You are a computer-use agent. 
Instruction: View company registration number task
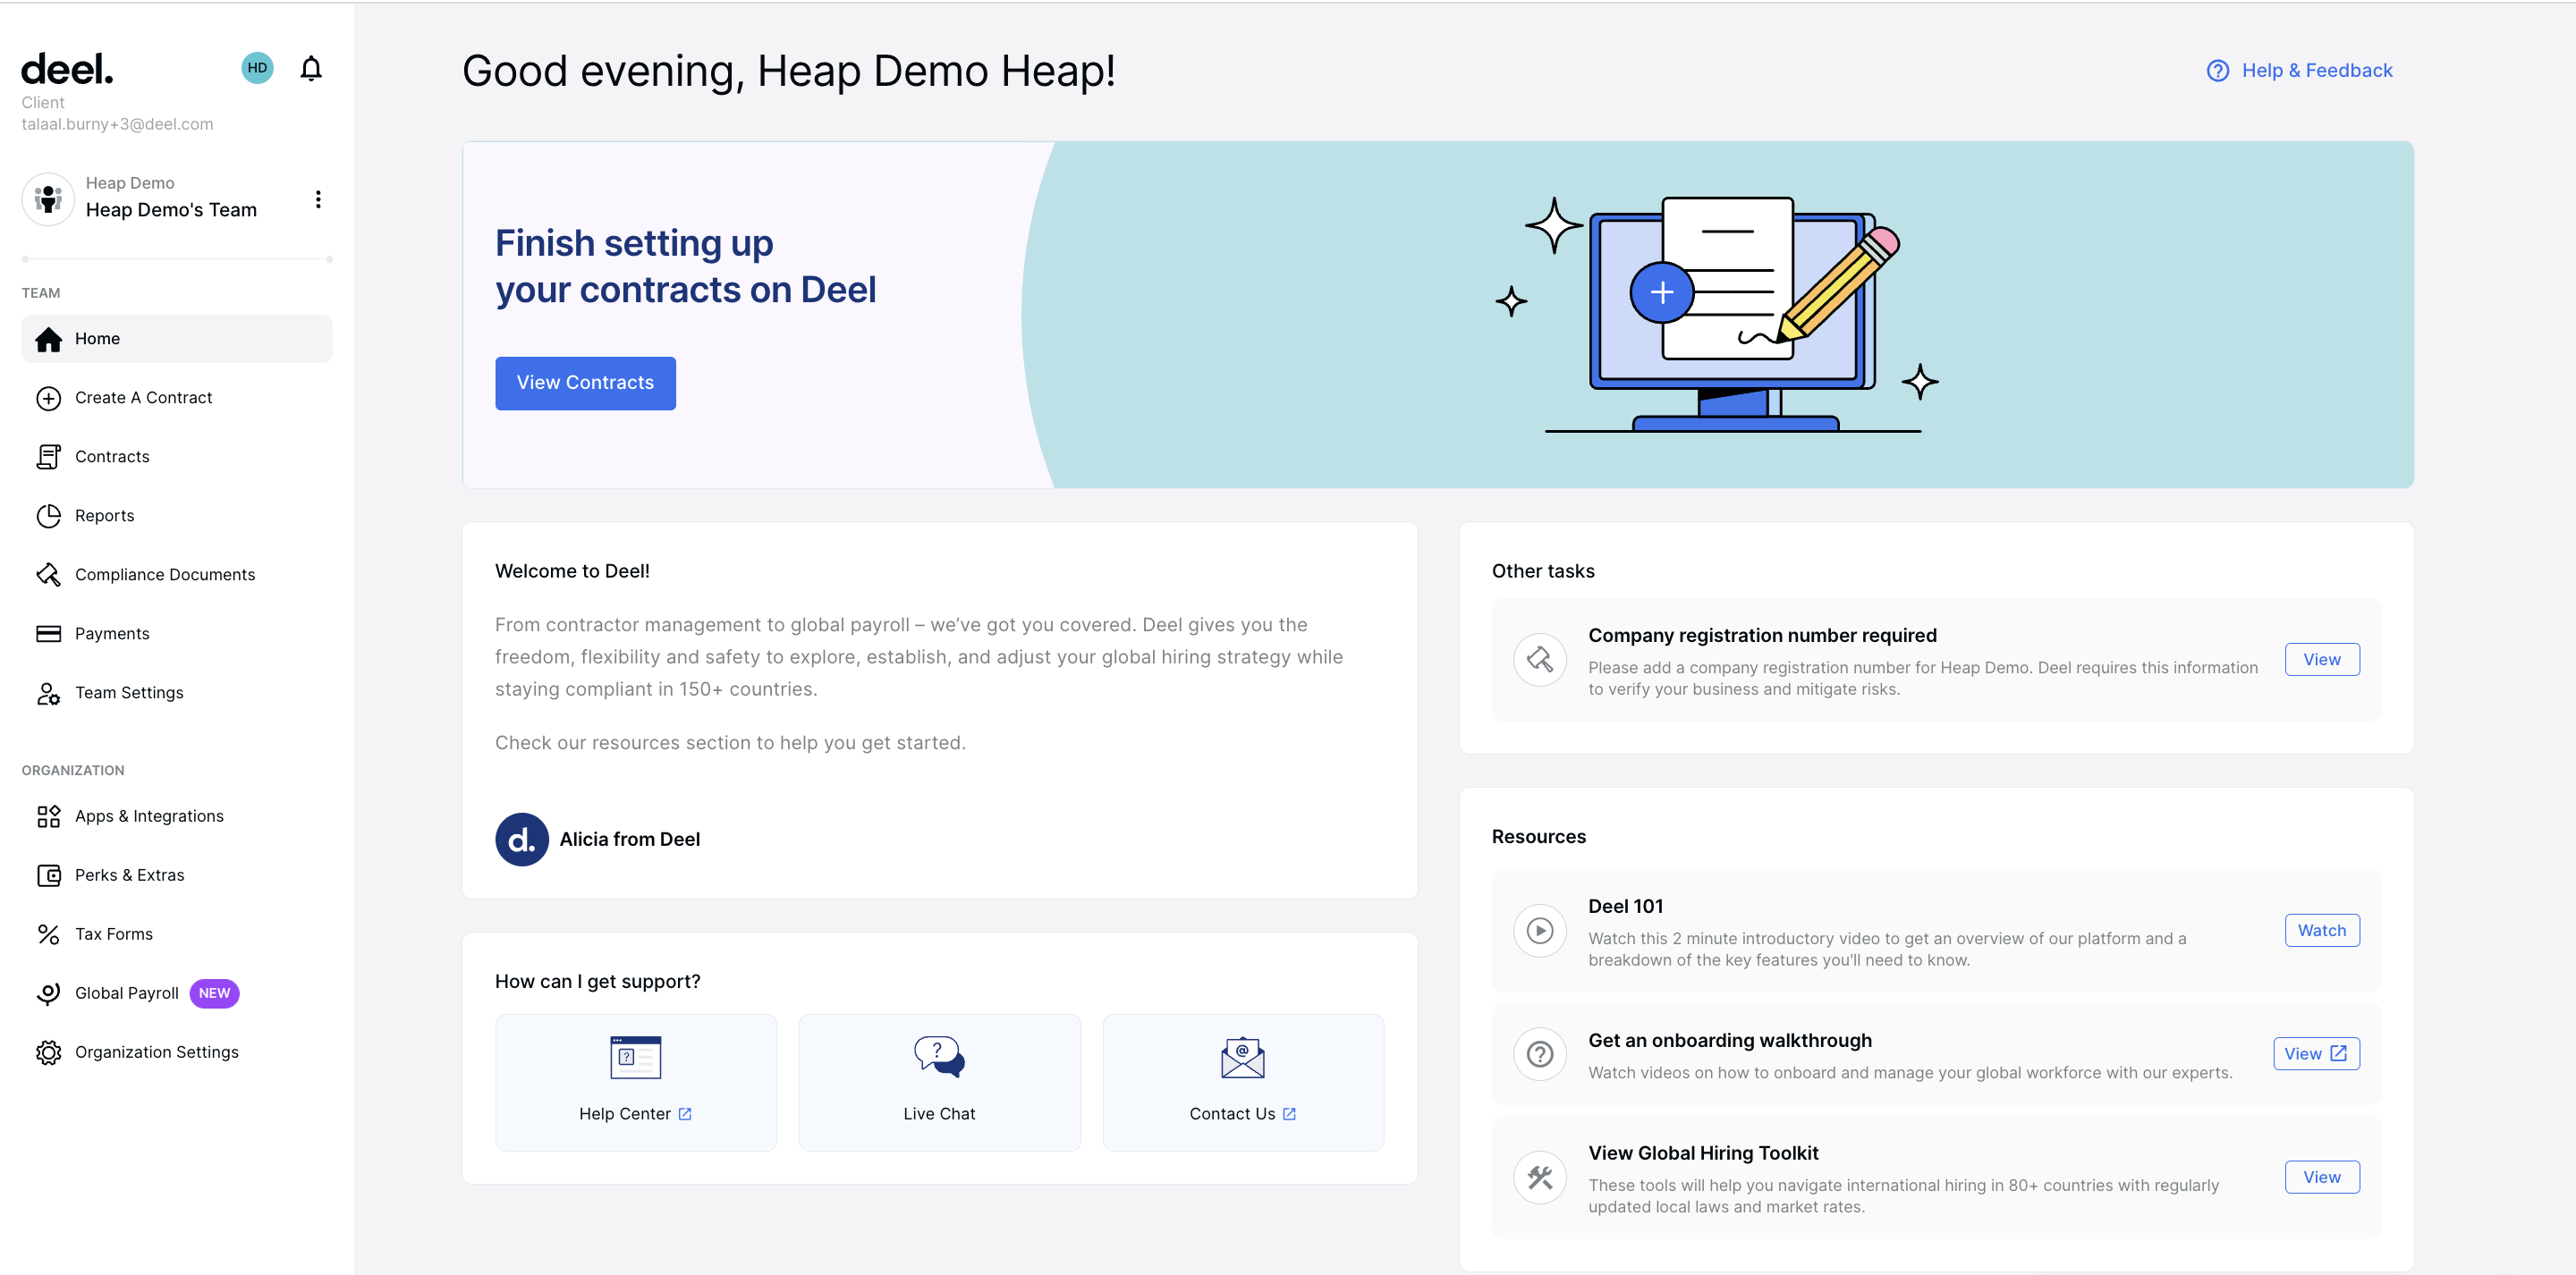click(x=2321, y=659)
